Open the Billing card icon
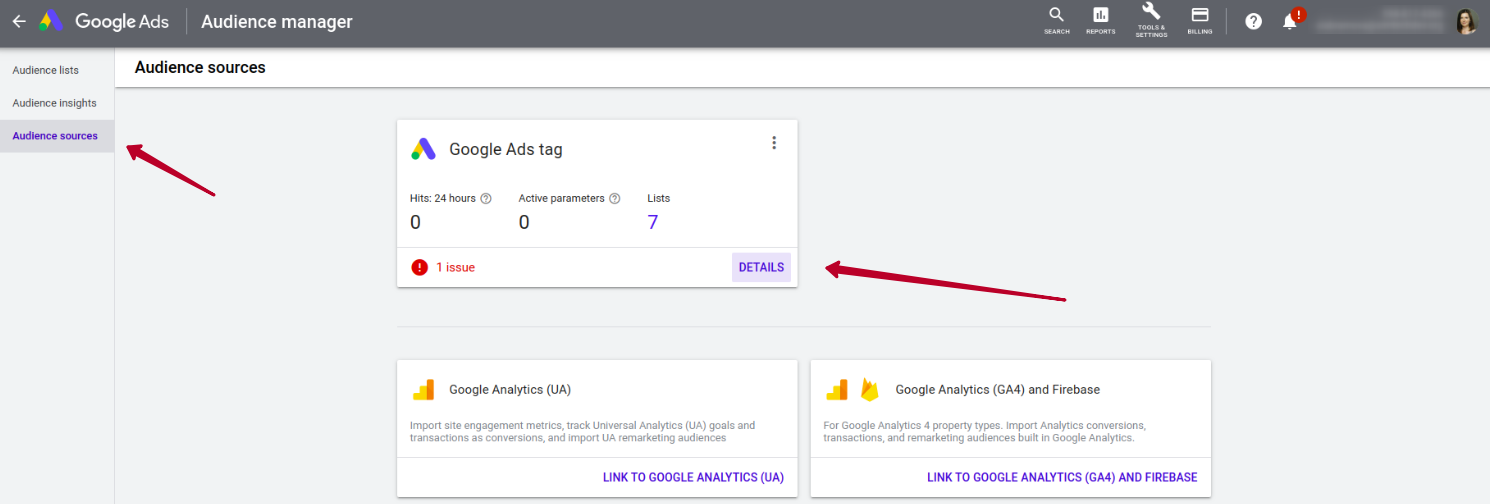Screen dimensions: 1490x504 pos(1200,20)
